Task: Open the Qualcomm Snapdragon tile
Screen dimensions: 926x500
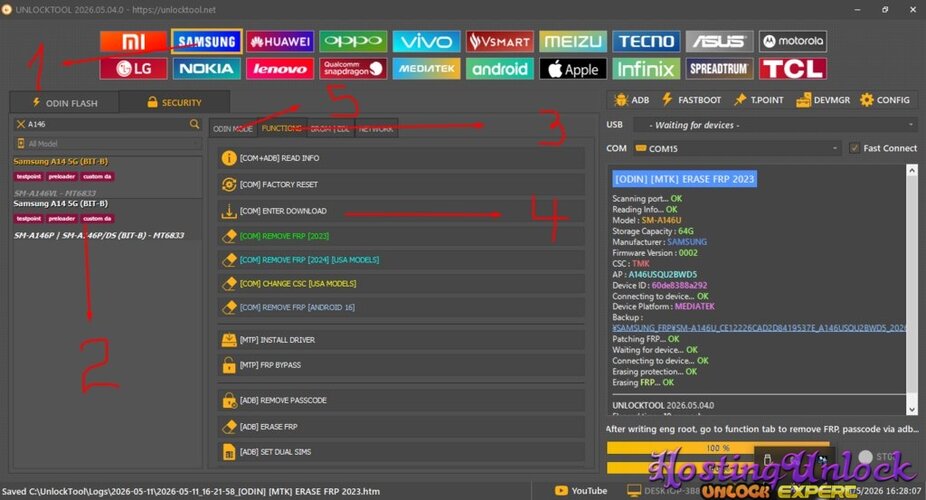Action: pos(353,68)
